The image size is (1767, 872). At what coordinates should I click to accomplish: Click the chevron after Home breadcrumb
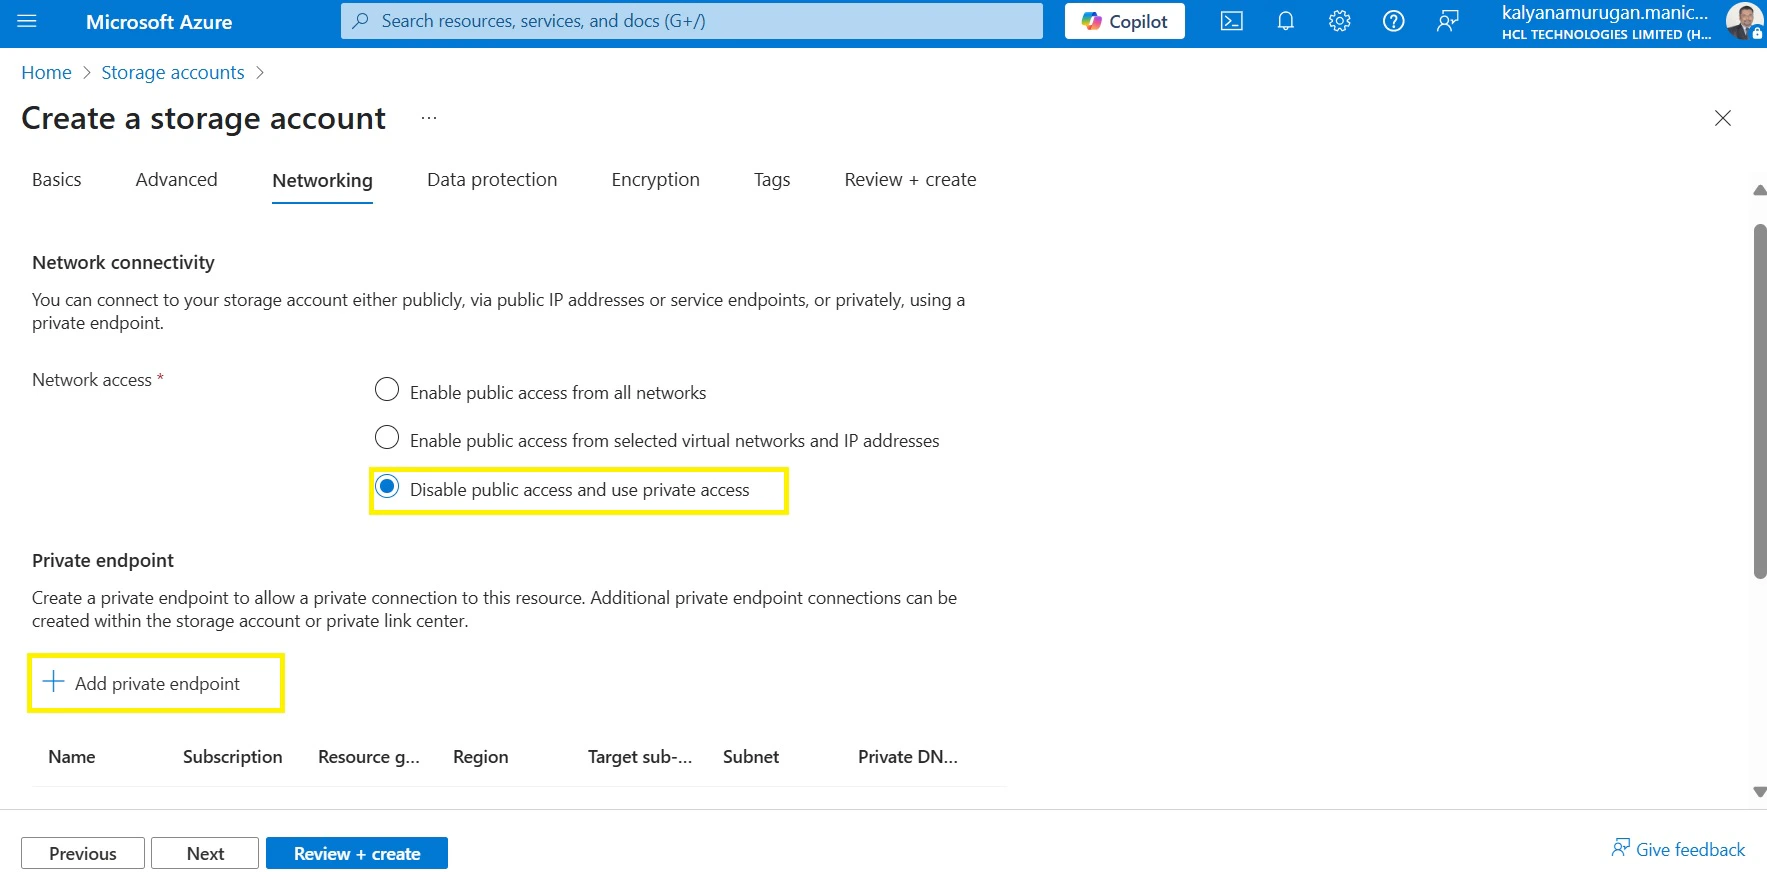87,73
